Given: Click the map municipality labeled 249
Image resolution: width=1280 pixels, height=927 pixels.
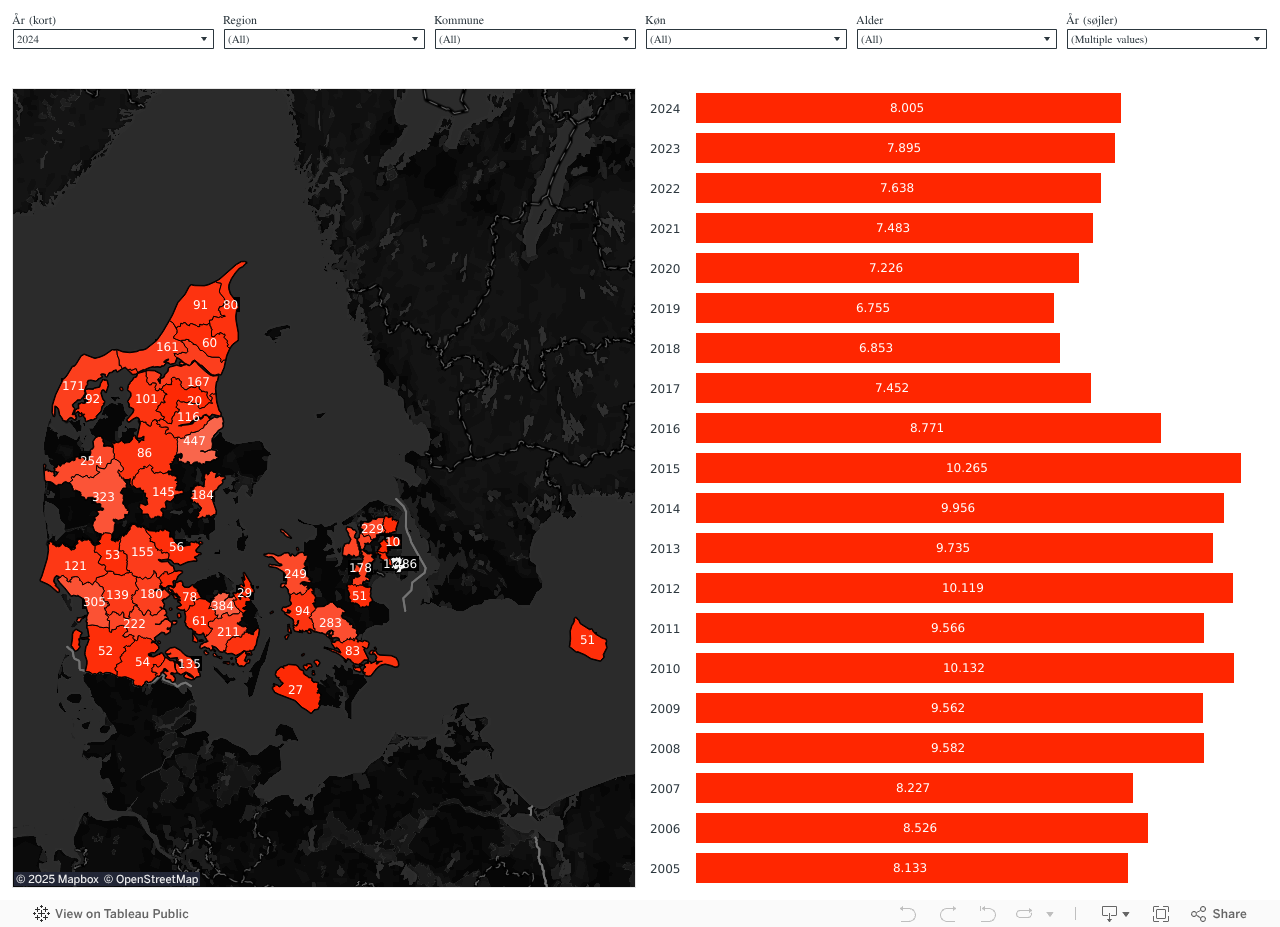Looking at the screenshot, I should [295, 574].
